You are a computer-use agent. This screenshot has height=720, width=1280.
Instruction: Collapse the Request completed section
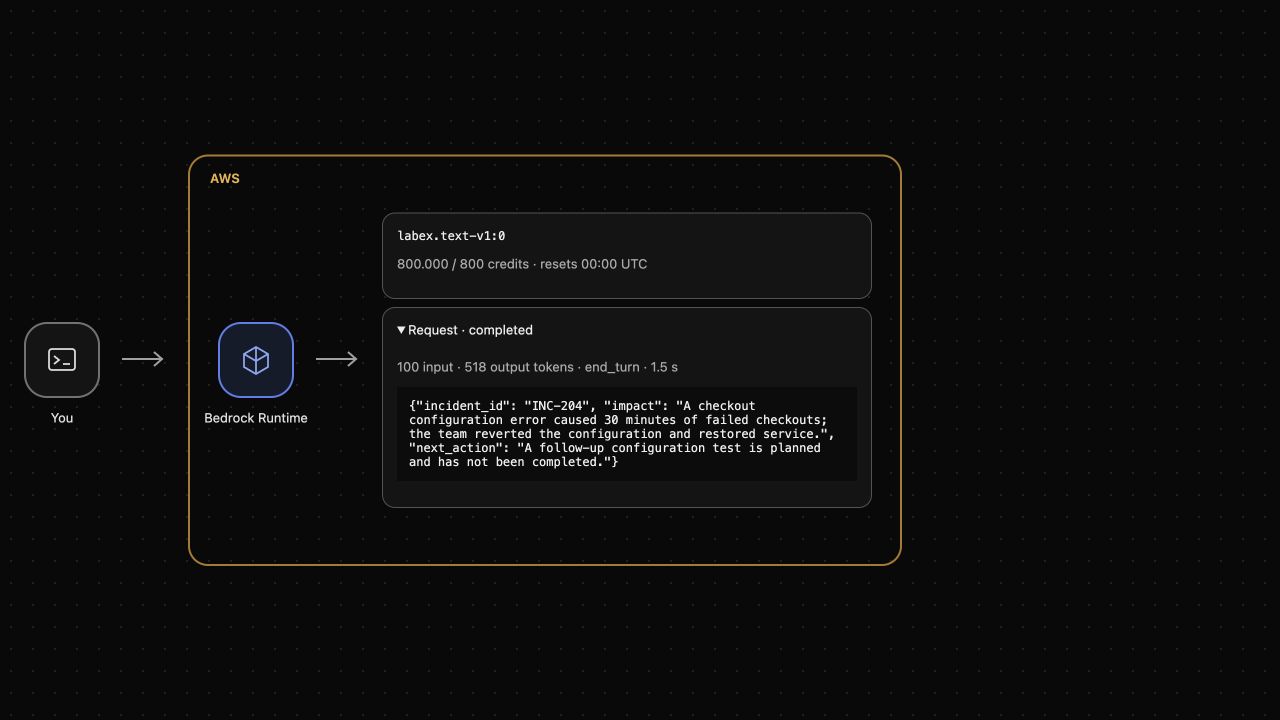(x=465, y=330)
